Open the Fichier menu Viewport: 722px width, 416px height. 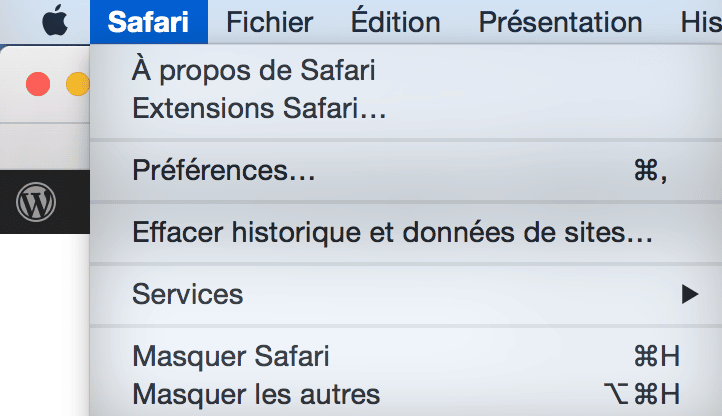(269, 22)
